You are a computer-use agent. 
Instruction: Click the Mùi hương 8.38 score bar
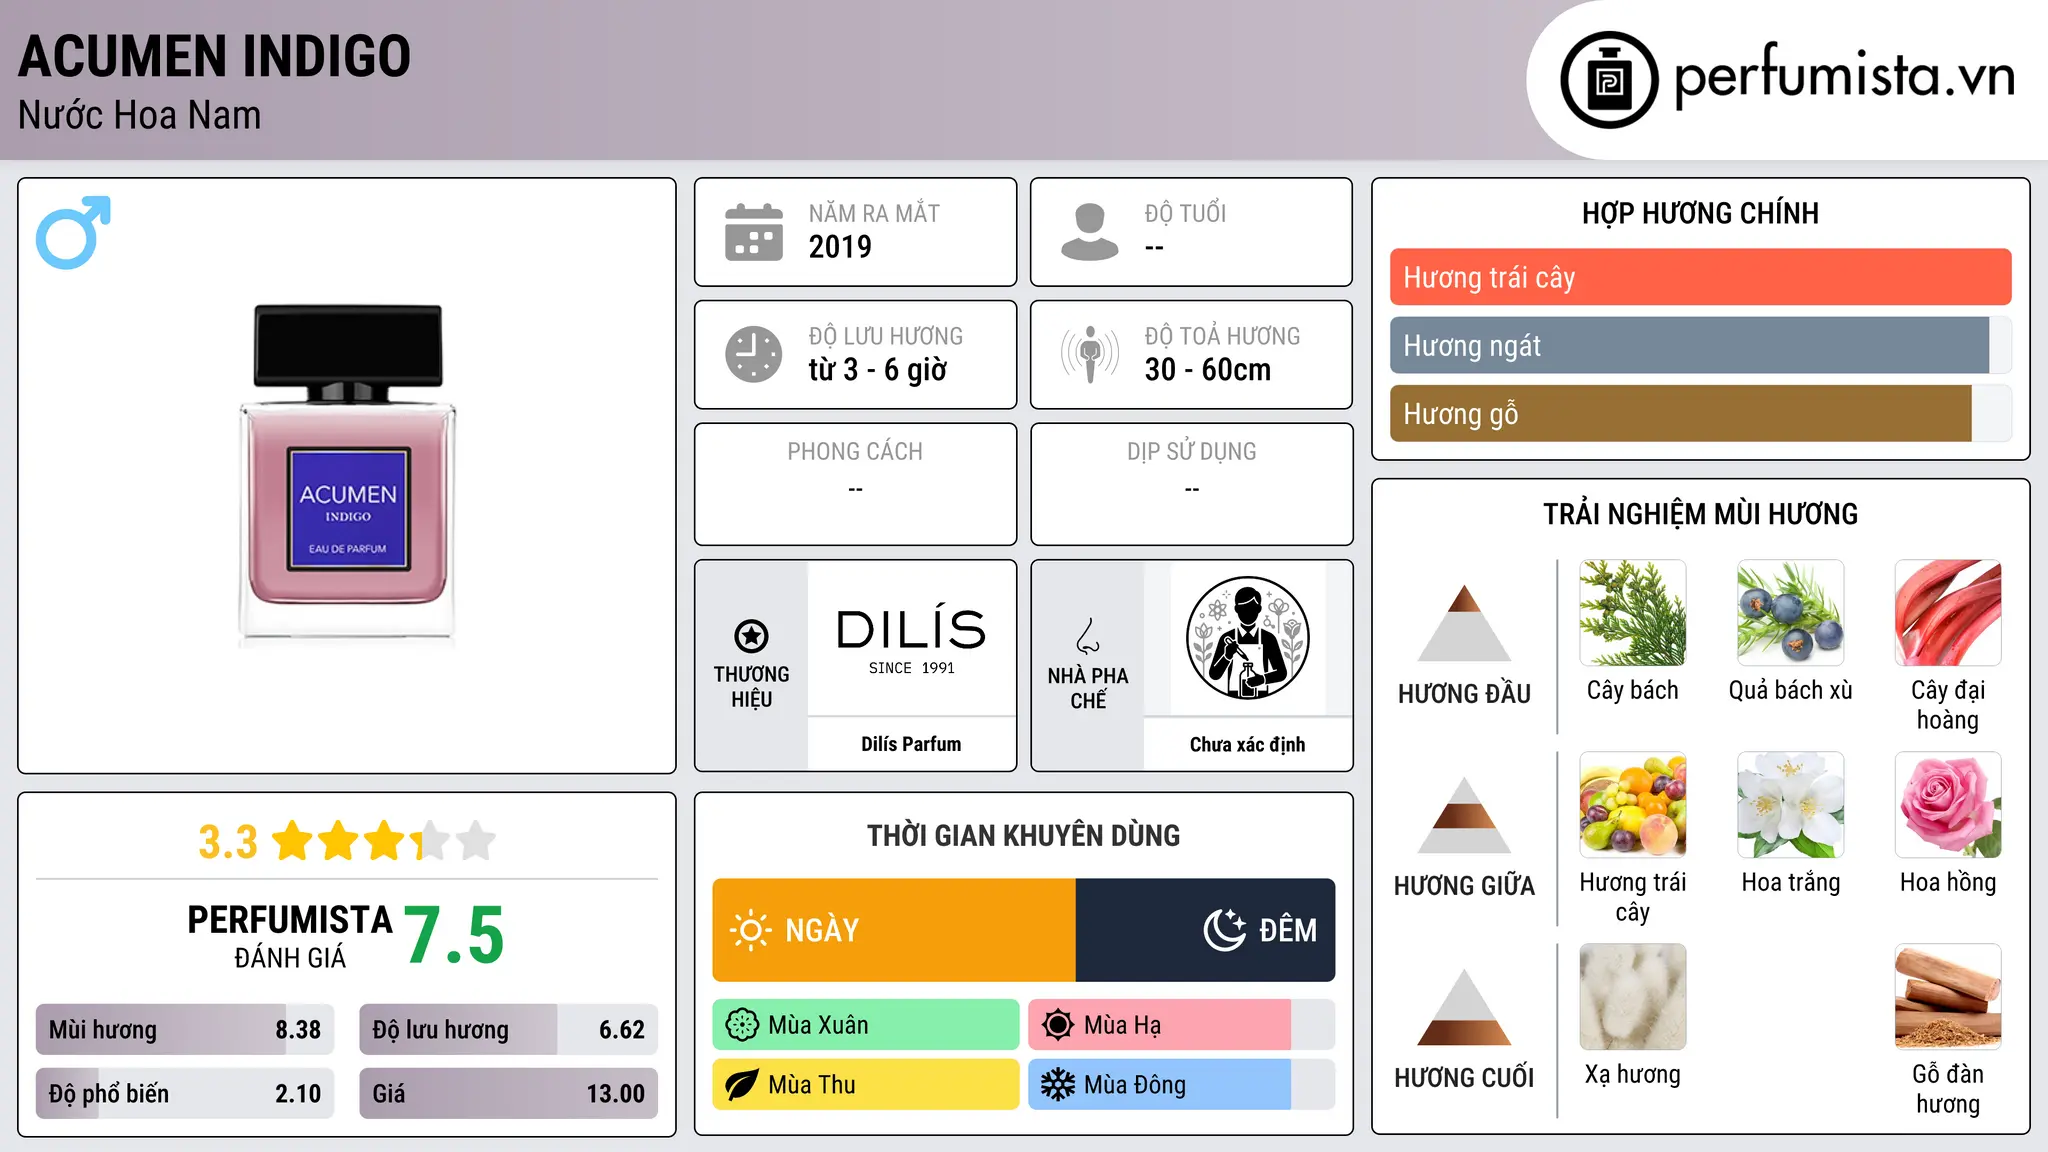185,1030
